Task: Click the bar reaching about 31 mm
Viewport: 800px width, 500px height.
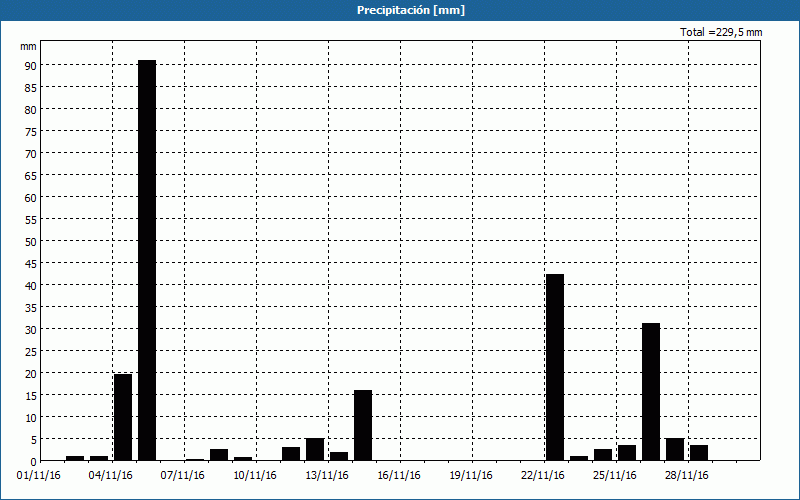Action: (651, 392)
